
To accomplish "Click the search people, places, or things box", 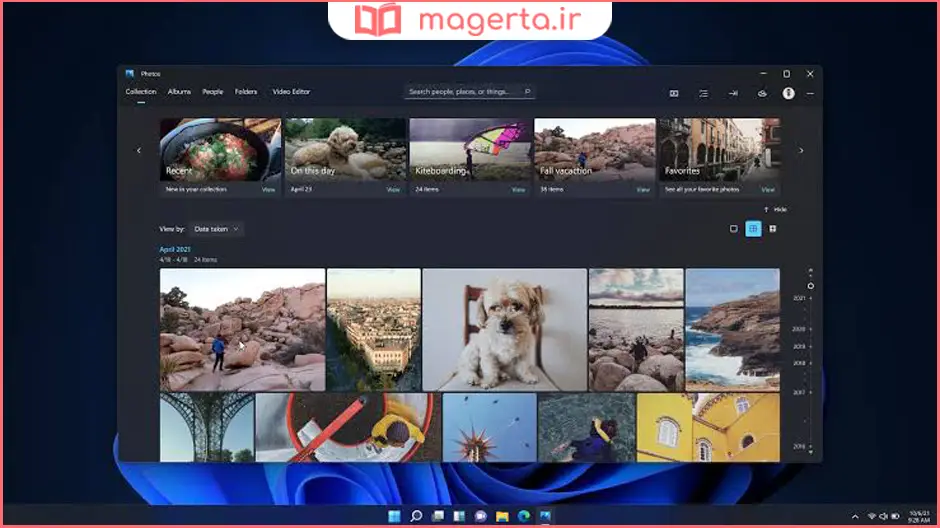I will (469, 92).
